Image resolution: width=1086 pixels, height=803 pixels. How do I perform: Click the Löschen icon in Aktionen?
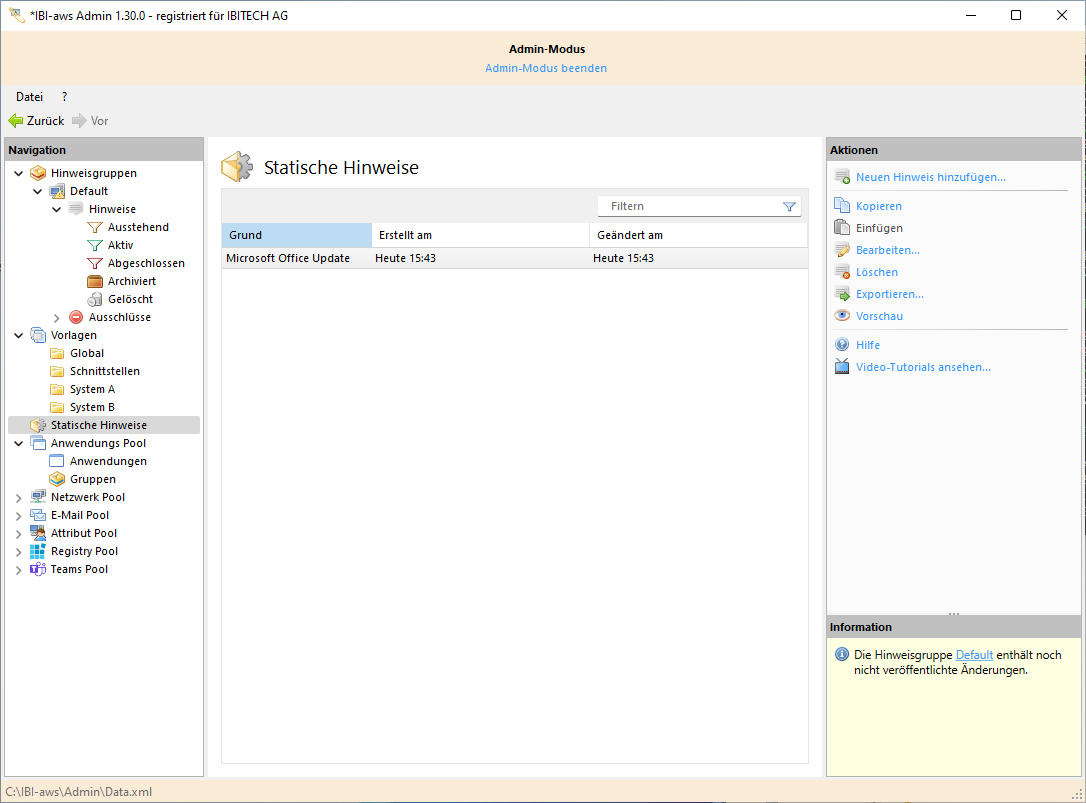(x=842, y=272)
